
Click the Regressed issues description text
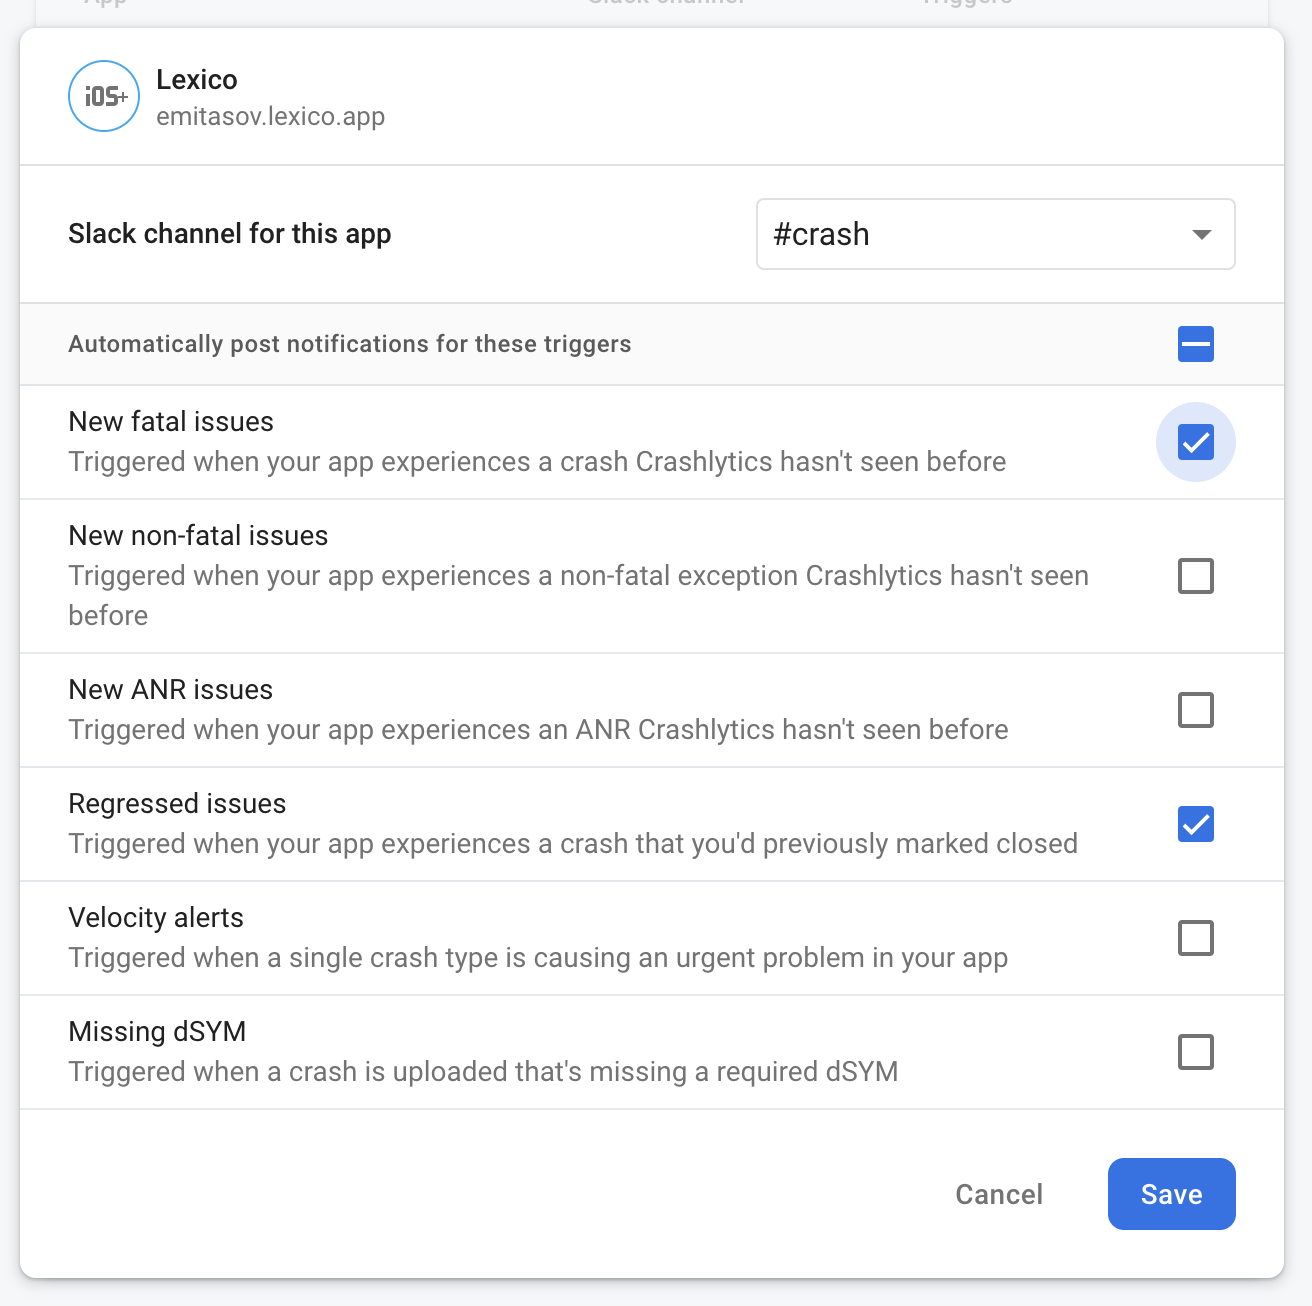pyautogui.click(x=572, y=844)
